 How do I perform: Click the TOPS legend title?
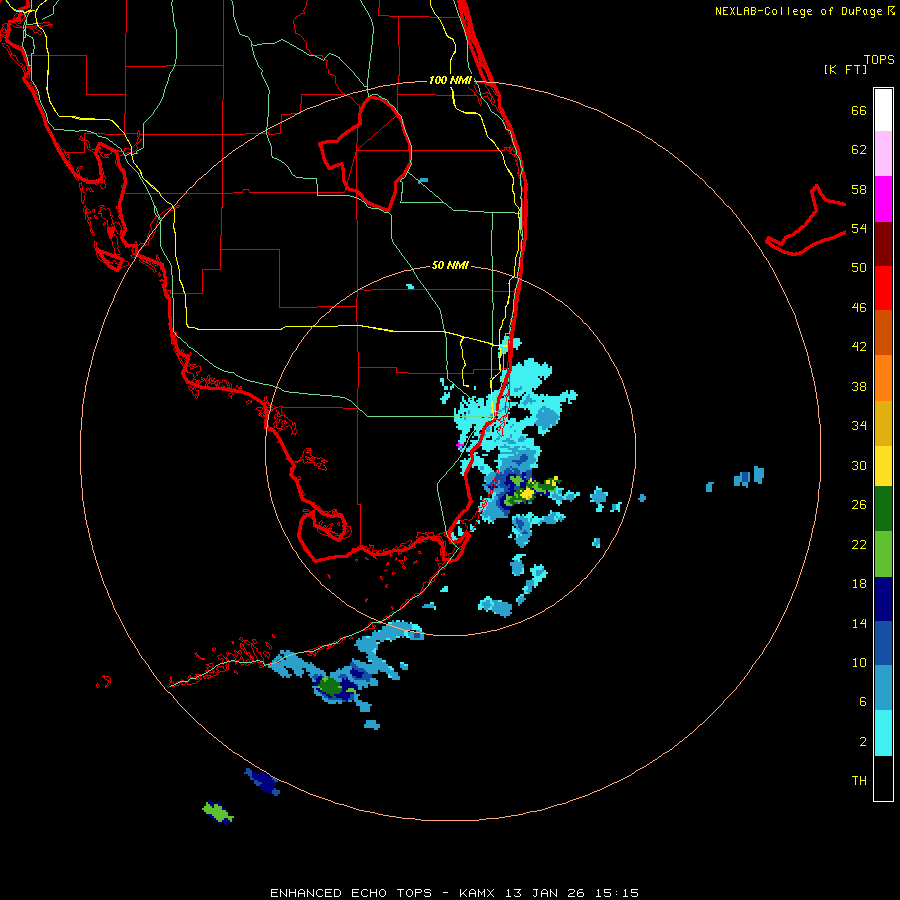pyautogui.click(x=879, y=59)
